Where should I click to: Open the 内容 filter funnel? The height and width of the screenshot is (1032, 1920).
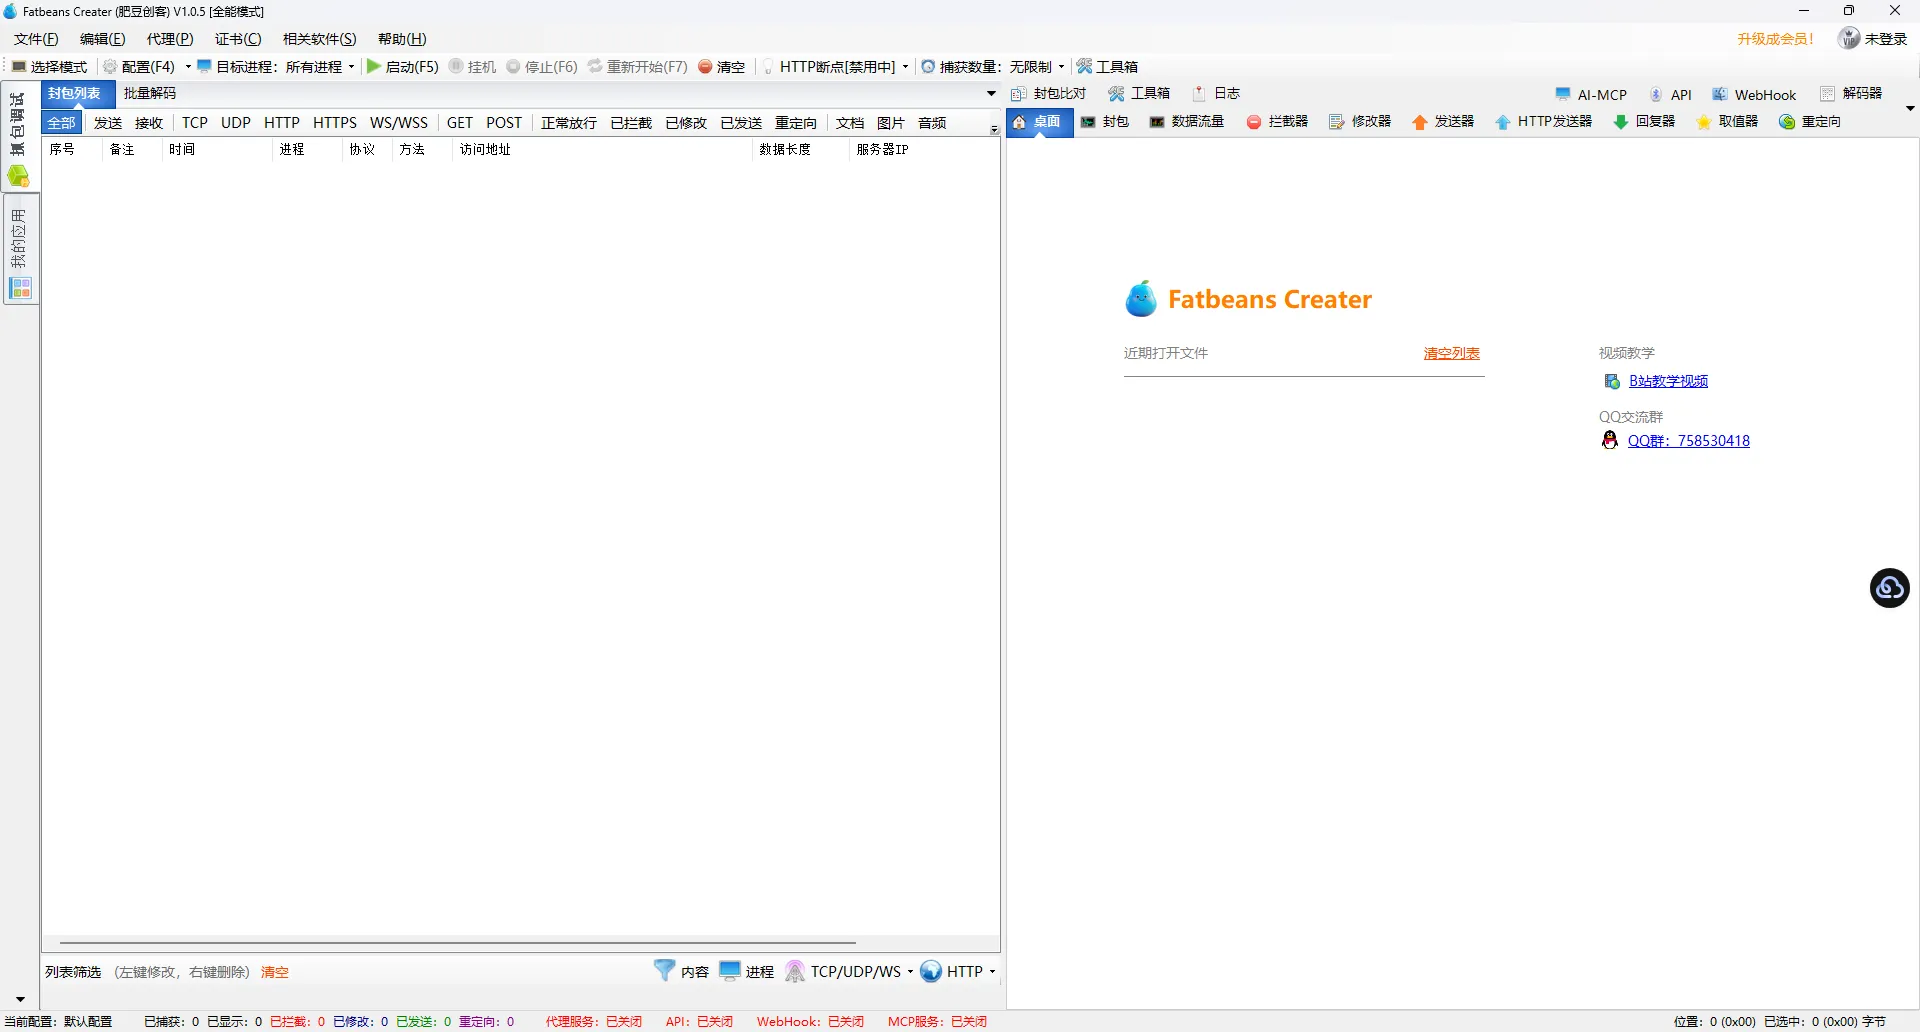681,971
